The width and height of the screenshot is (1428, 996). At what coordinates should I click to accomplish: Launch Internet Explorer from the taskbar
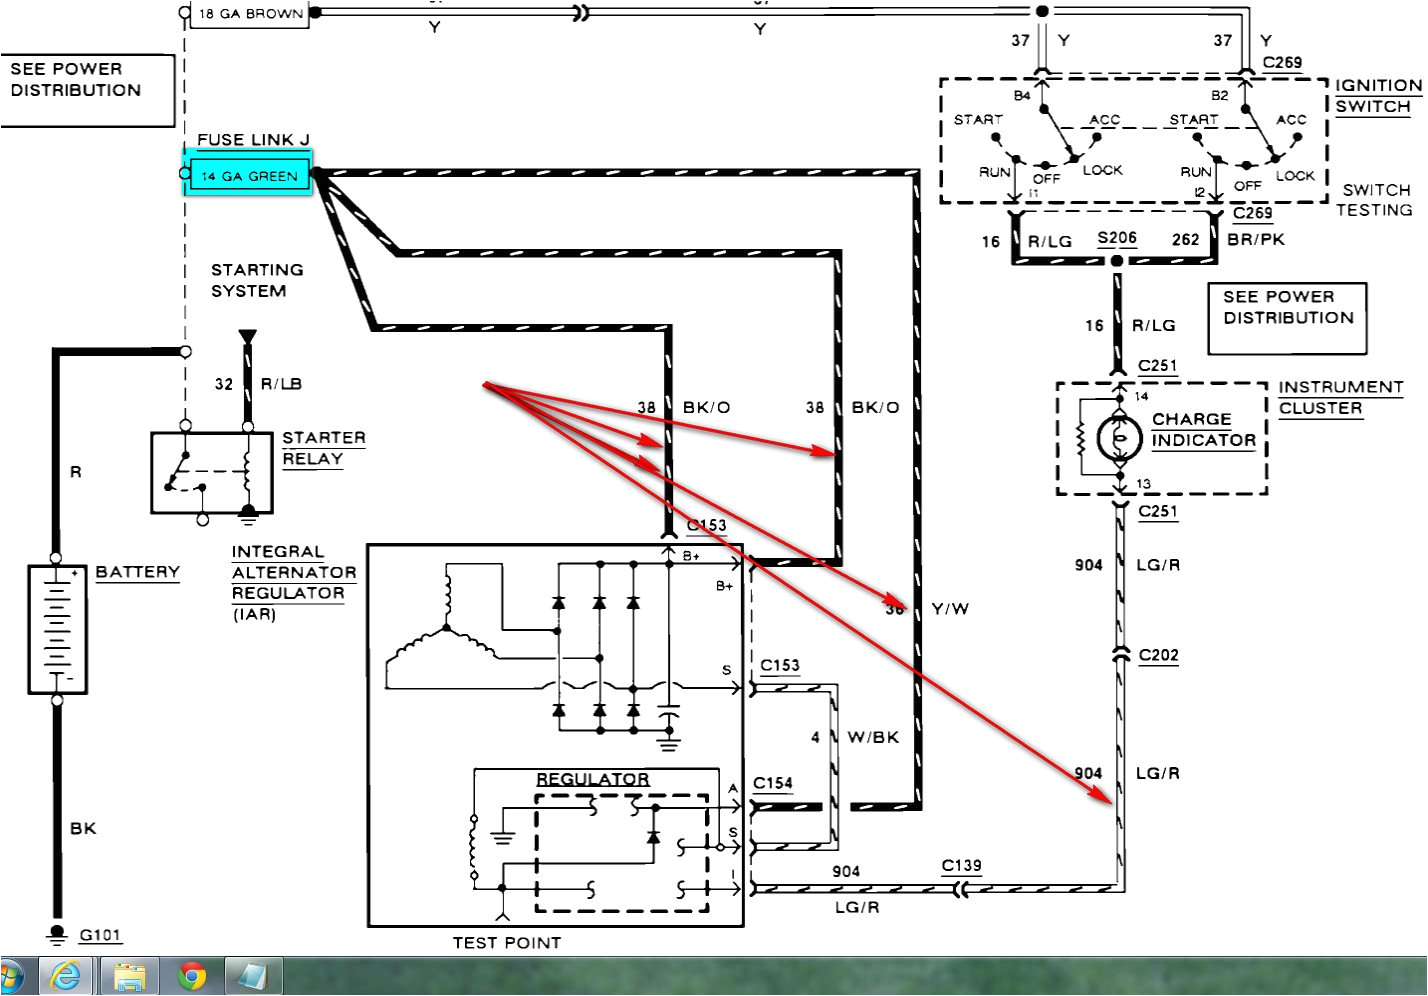[x=66, y=976]
